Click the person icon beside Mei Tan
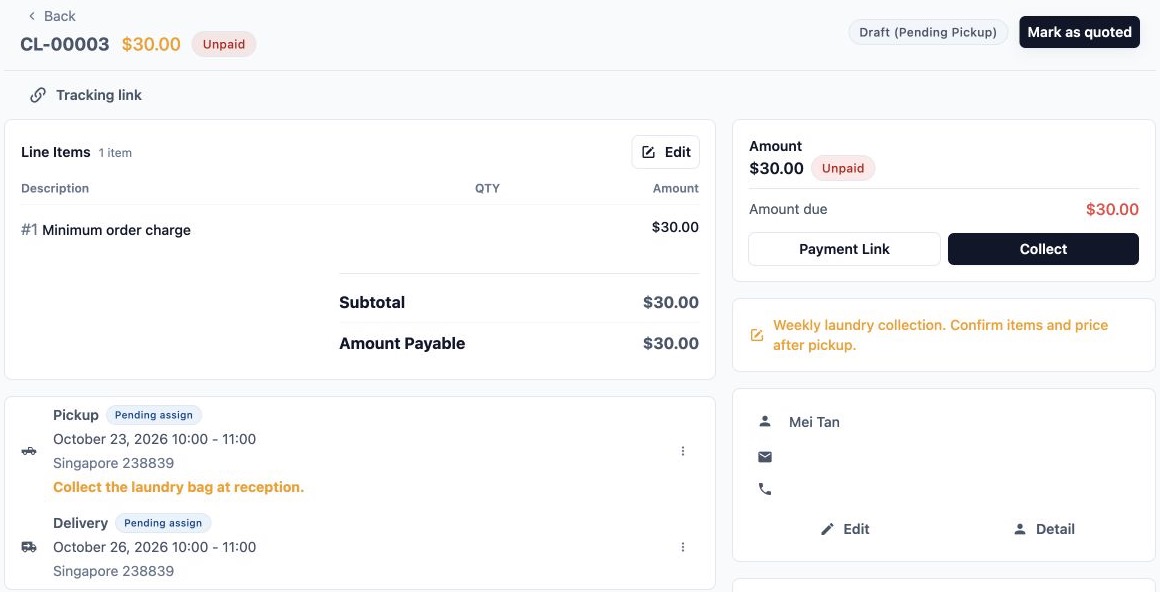Viewport: 1160px width, 592px height. click(x=765, y=422)
